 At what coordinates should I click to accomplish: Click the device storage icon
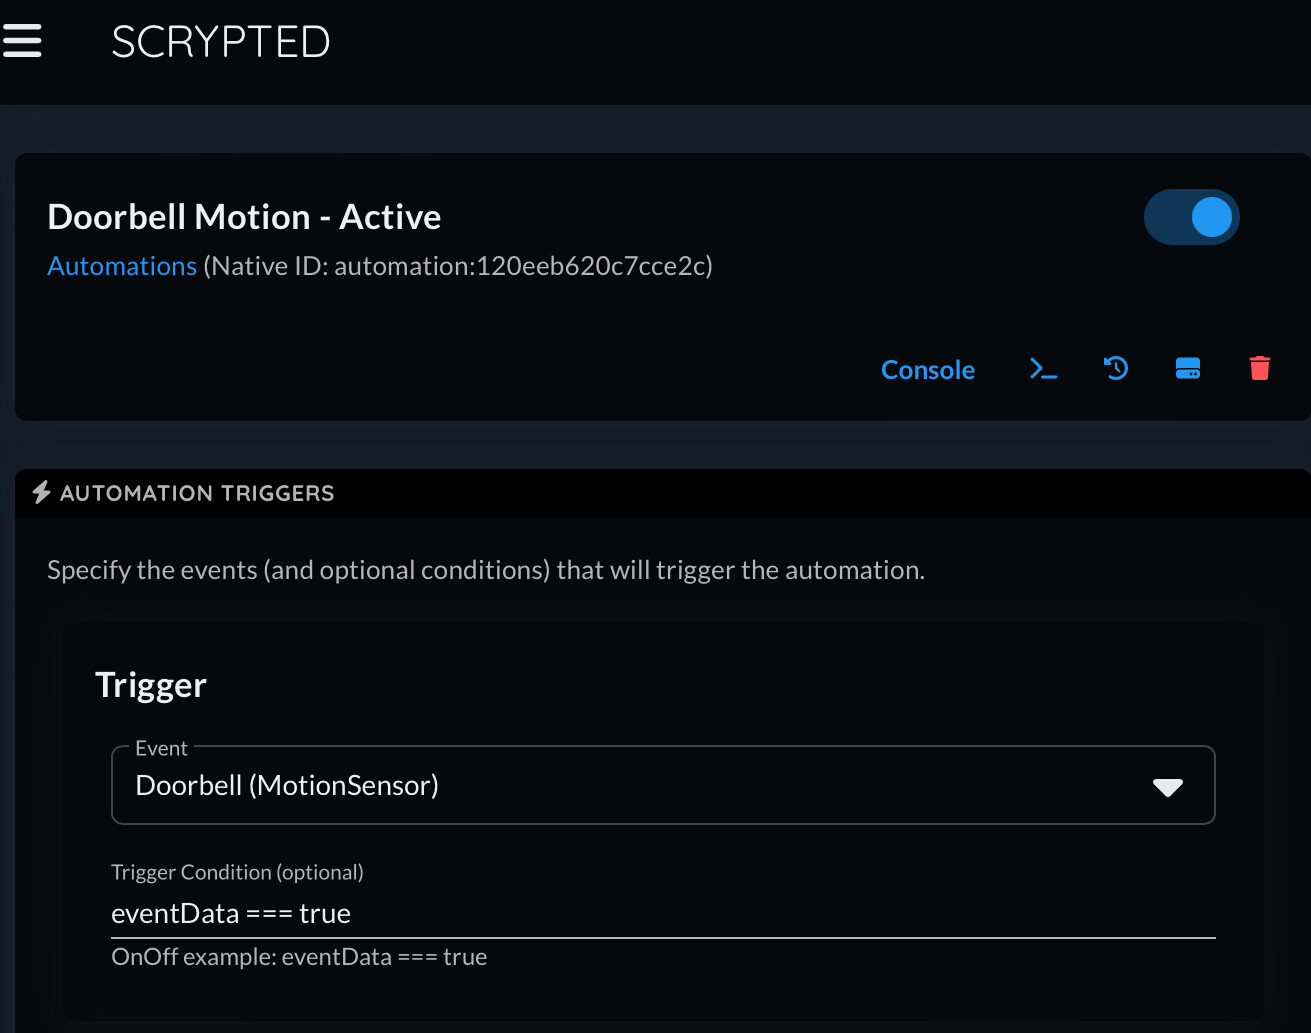1187,368
